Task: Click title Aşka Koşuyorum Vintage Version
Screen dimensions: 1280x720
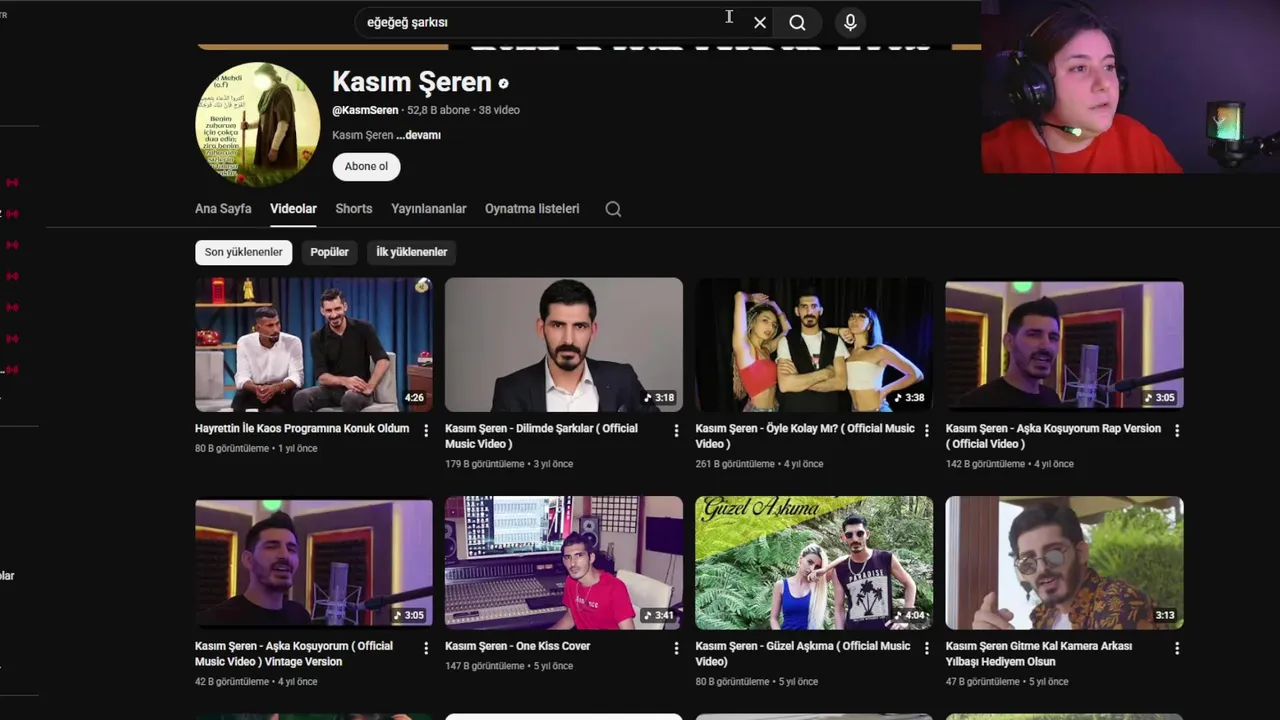Action: pyautogui.click(x=294, y=654)
